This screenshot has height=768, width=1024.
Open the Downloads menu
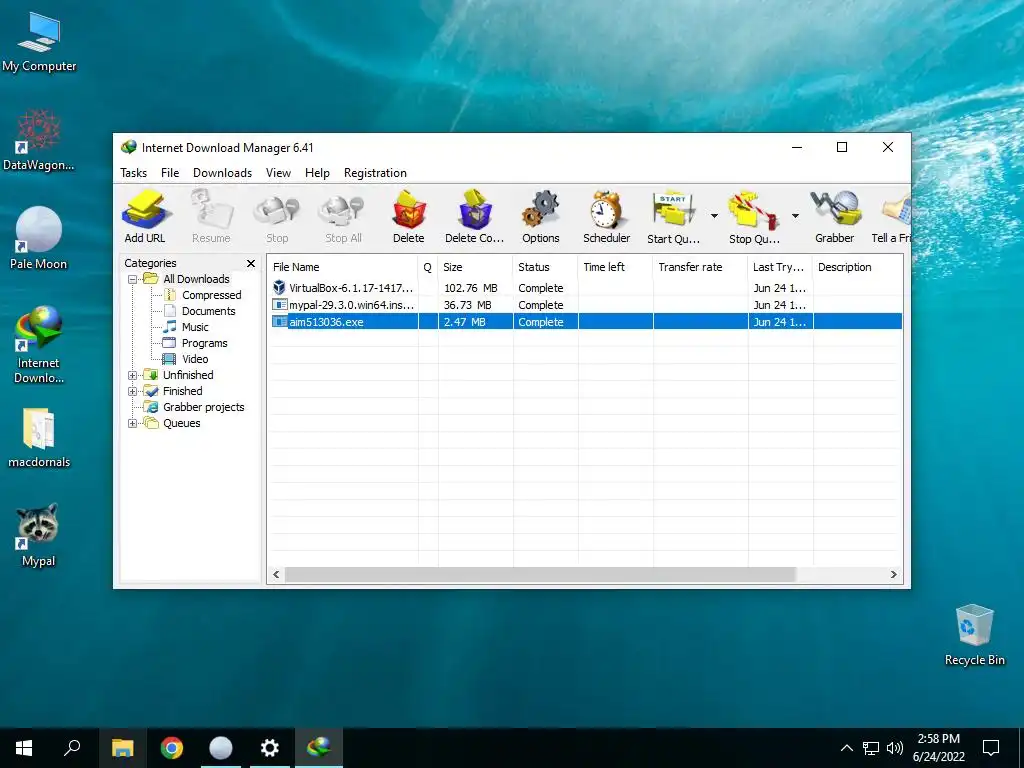222,173
